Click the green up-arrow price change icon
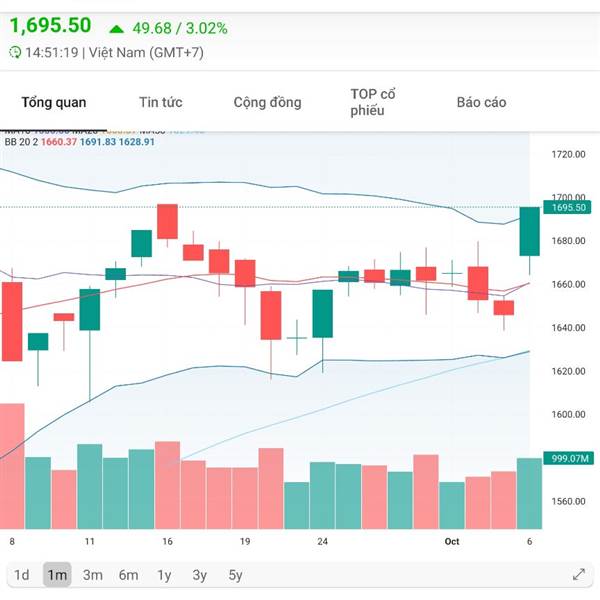The width and height of the screenshot is (600, 600). pyautogui.click(x=117, y=28)
